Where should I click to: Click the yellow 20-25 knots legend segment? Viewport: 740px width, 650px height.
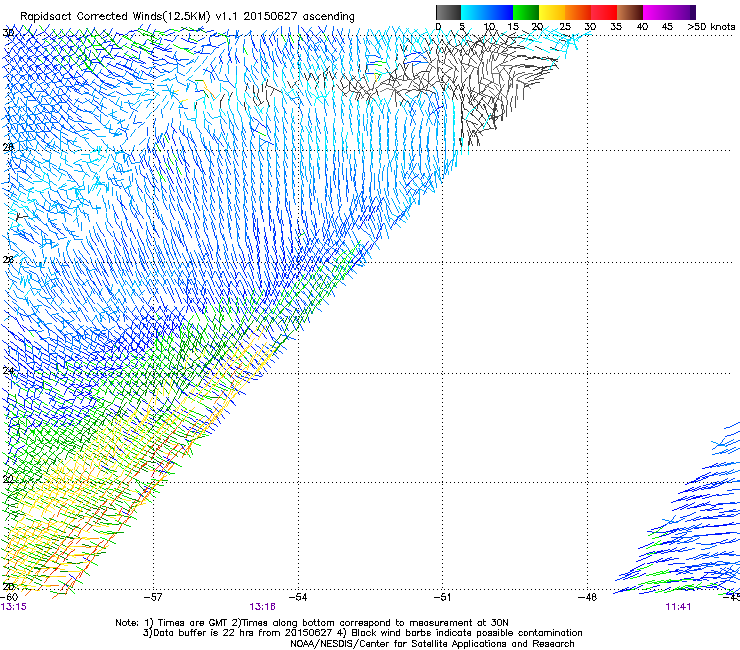coord(552,12)
